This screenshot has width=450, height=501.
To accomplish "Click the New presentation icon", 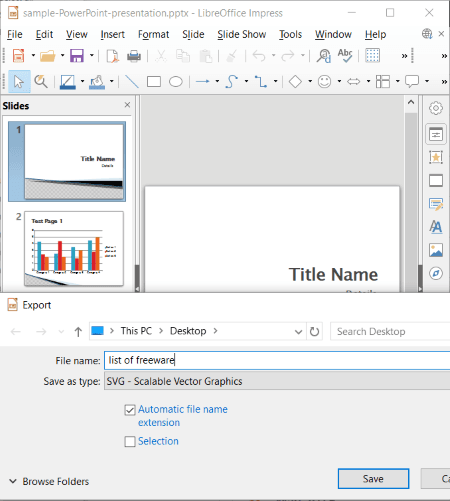I will 19,56.
